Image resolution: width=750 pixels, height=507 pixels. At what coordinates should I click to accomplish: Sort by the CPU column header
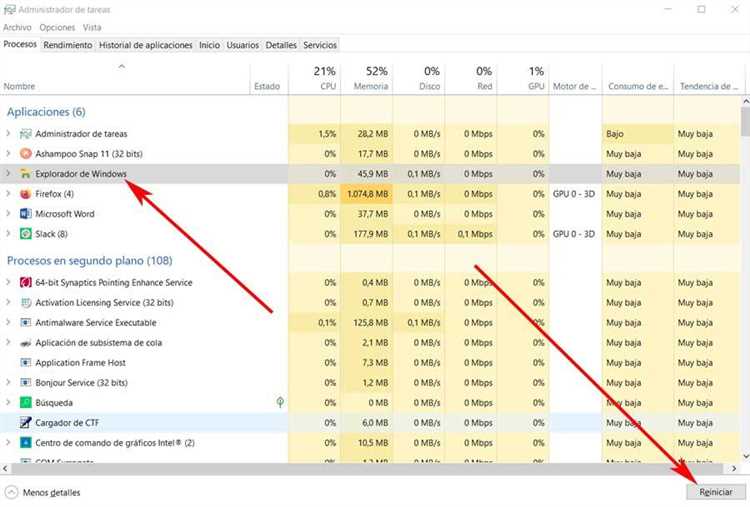(x=315, y=78)
